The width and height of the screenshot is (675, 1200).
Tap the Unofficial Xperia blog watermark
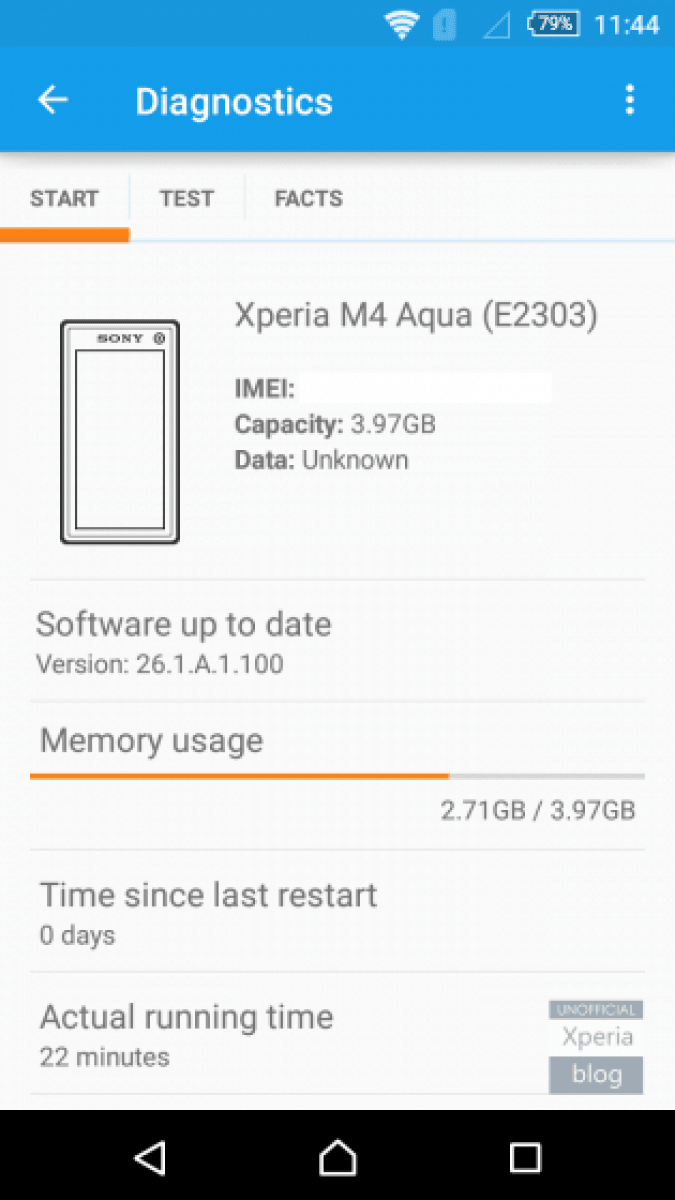pyautogui.click(x=596, y=1045)
